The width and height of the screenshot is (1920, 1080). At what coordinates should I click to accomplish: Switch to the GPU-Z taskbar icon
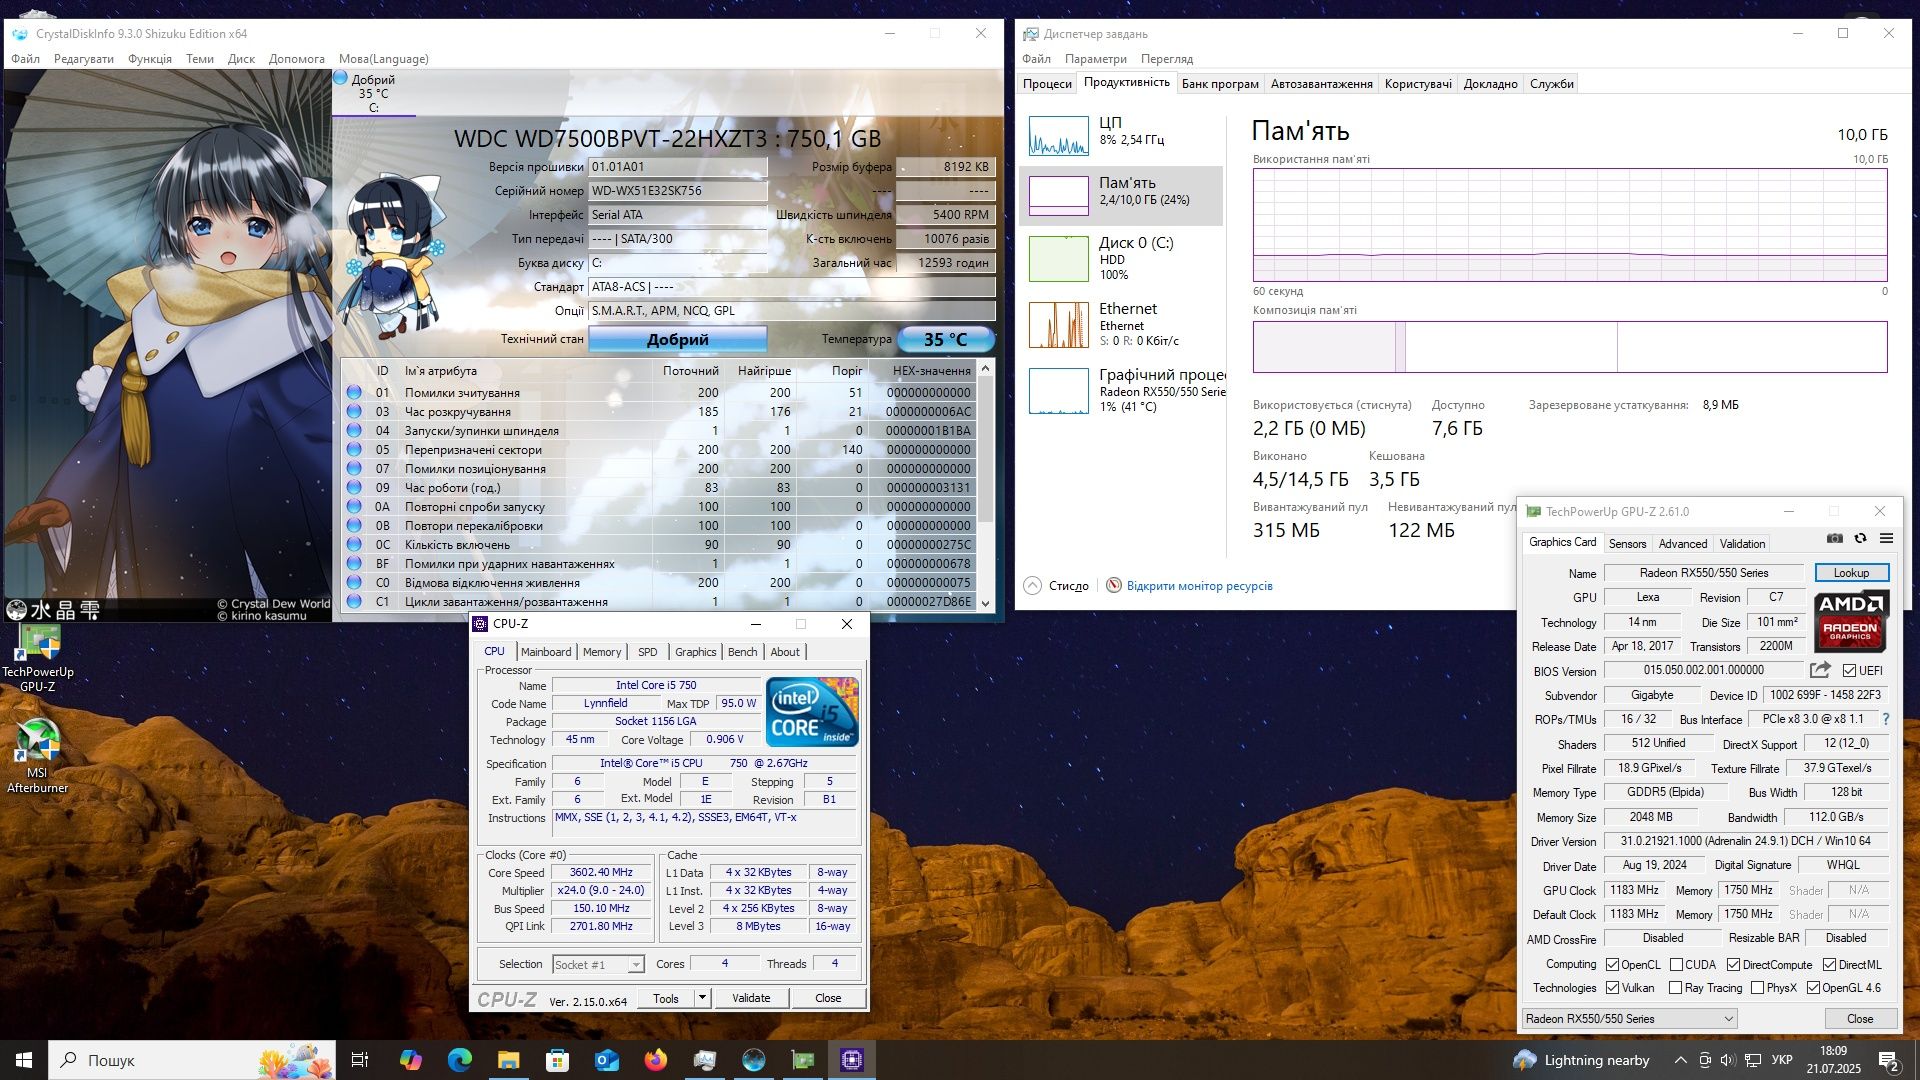click(x=803, y=1060)
